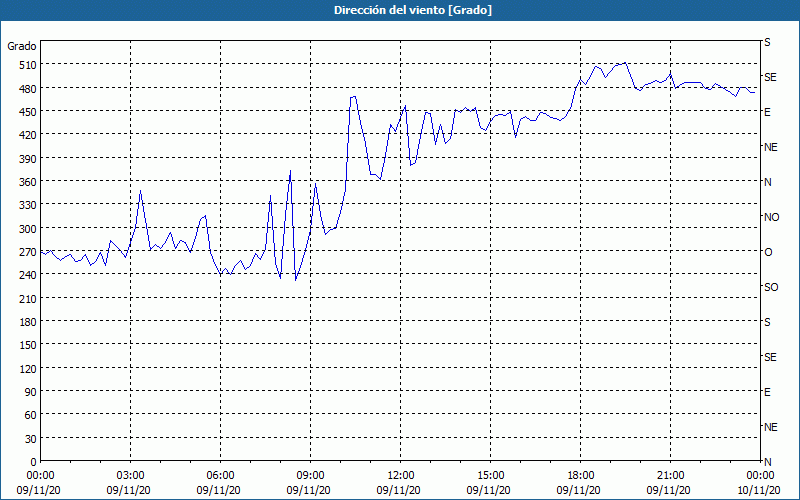Select the 'NE' compass label between 30 and 60

[771, 427]
